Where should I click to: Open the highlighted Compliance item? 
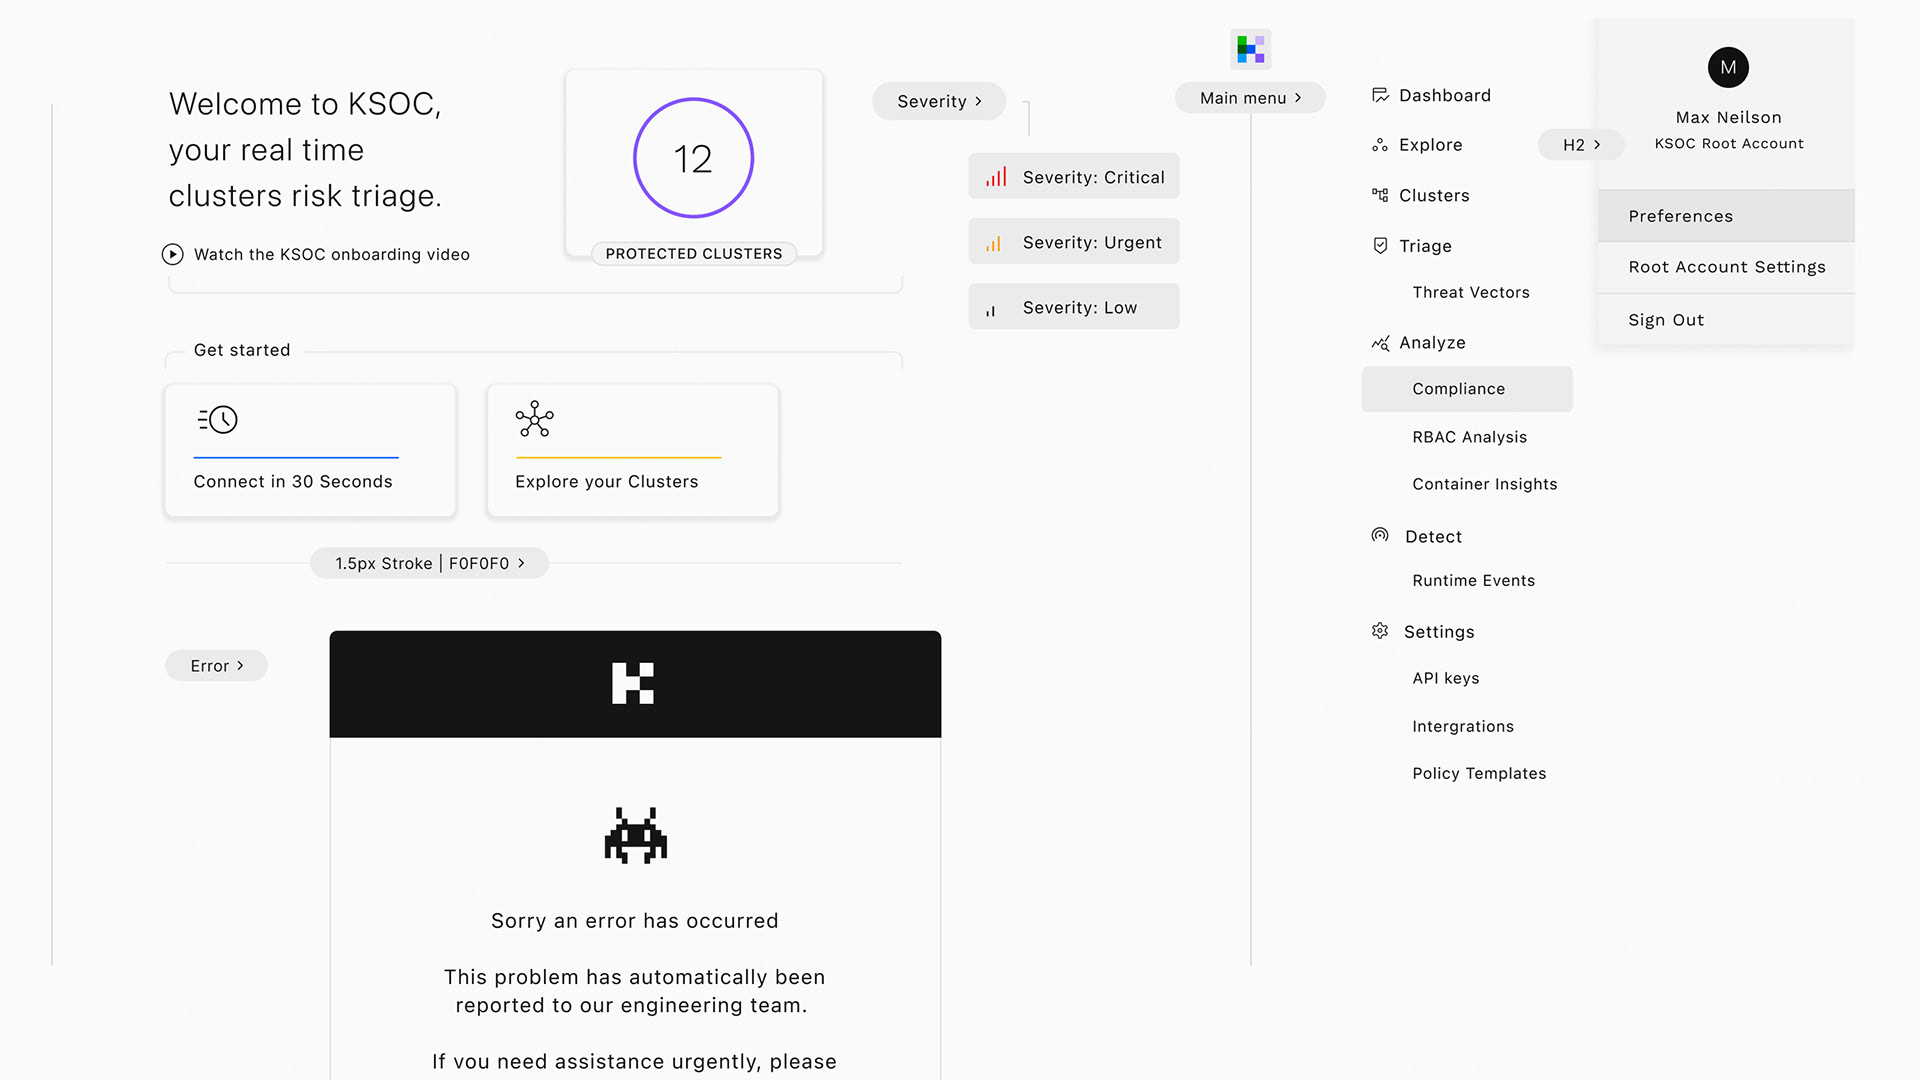pos(1467,389)
